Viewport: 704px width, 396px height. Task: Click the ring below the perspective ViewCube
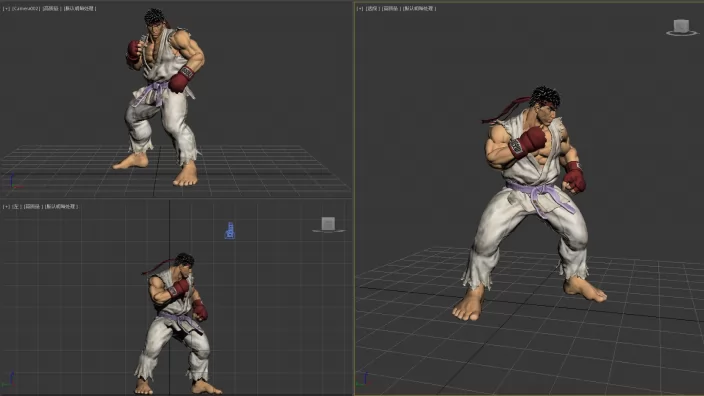(x=682, y=33)
